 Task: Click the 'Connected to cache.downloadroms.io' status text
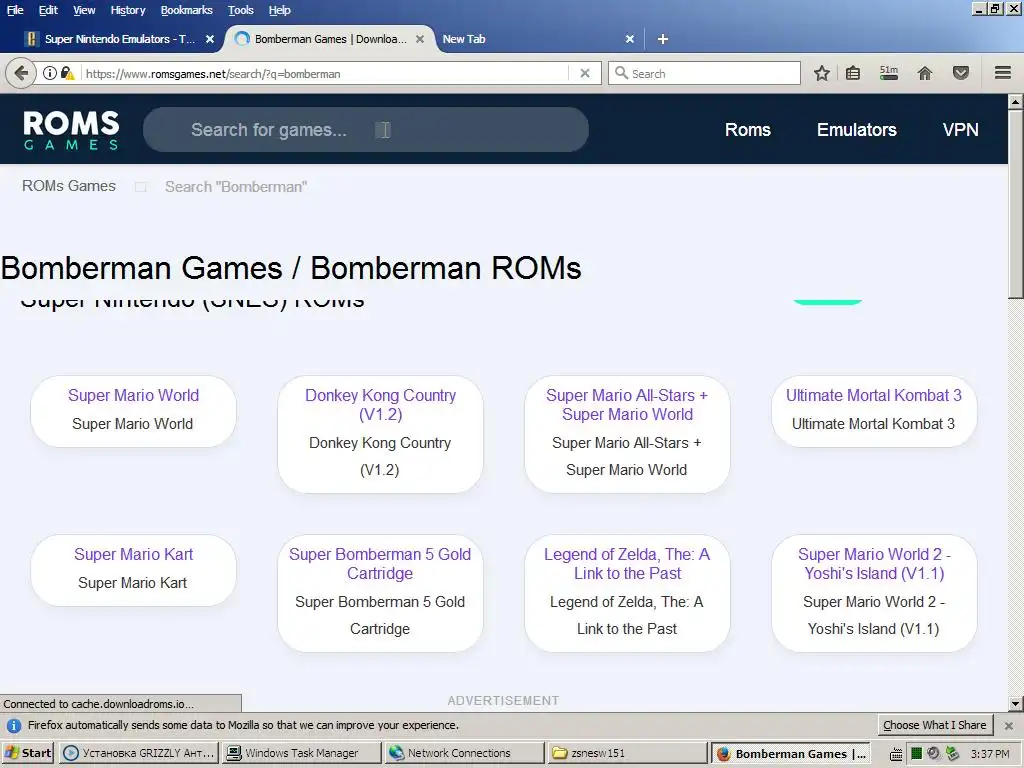click(99, 704)
